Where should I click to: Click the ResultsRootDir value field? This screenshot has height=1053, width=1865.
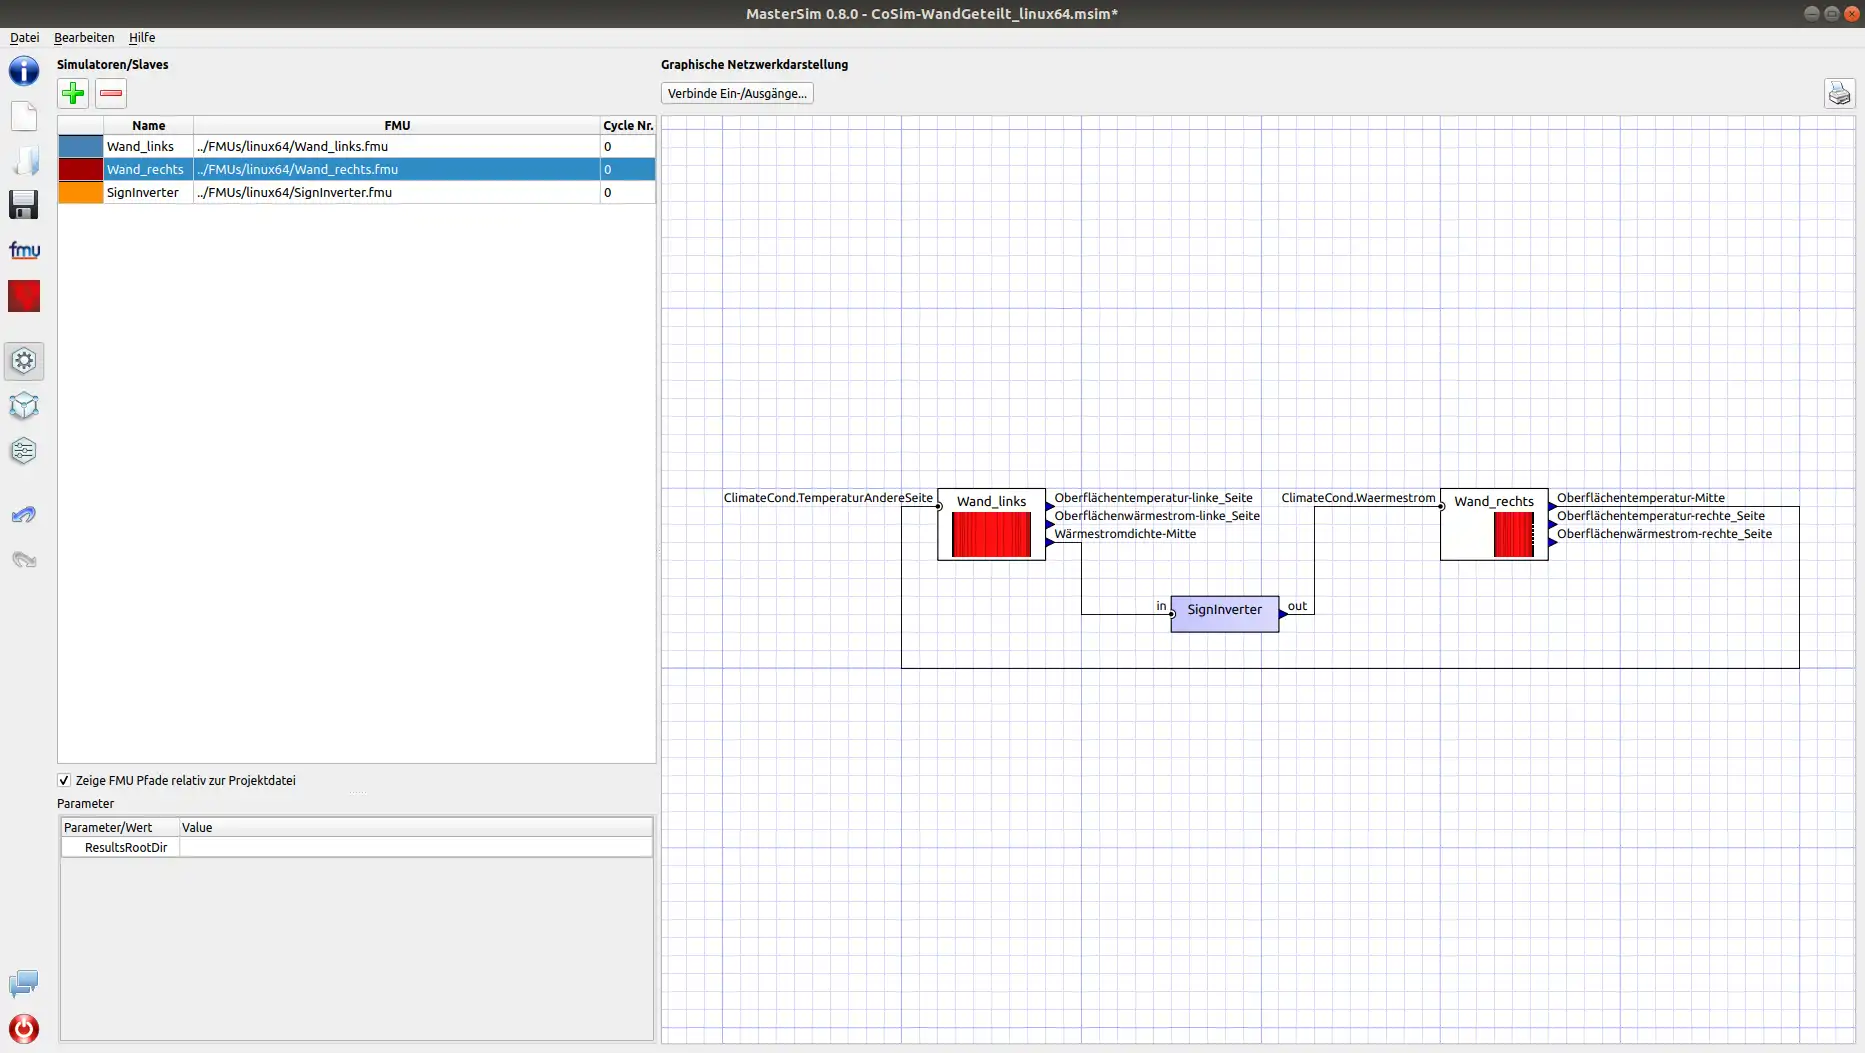pos(415,848)
